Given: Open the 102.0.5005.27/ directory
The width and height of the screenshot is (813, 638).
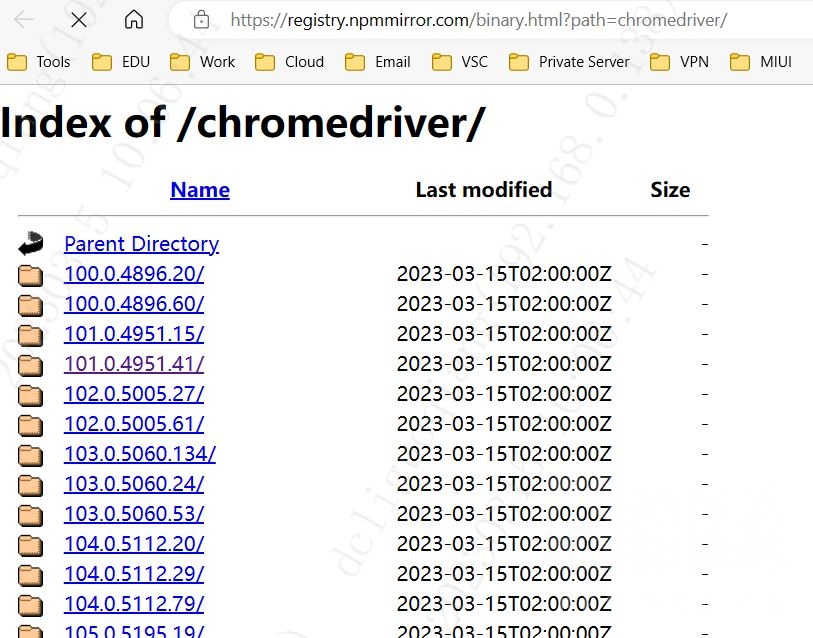Looking at the screenshot, I should tap(134, 394).
